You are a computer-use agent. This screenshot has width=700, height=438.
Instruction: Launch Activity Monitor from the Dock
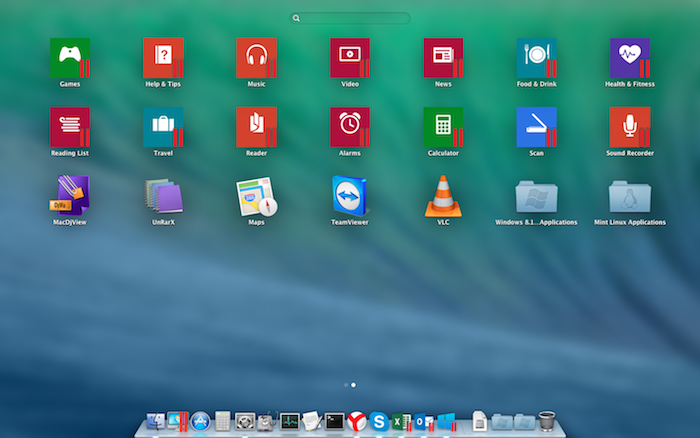tap(289, 421)
